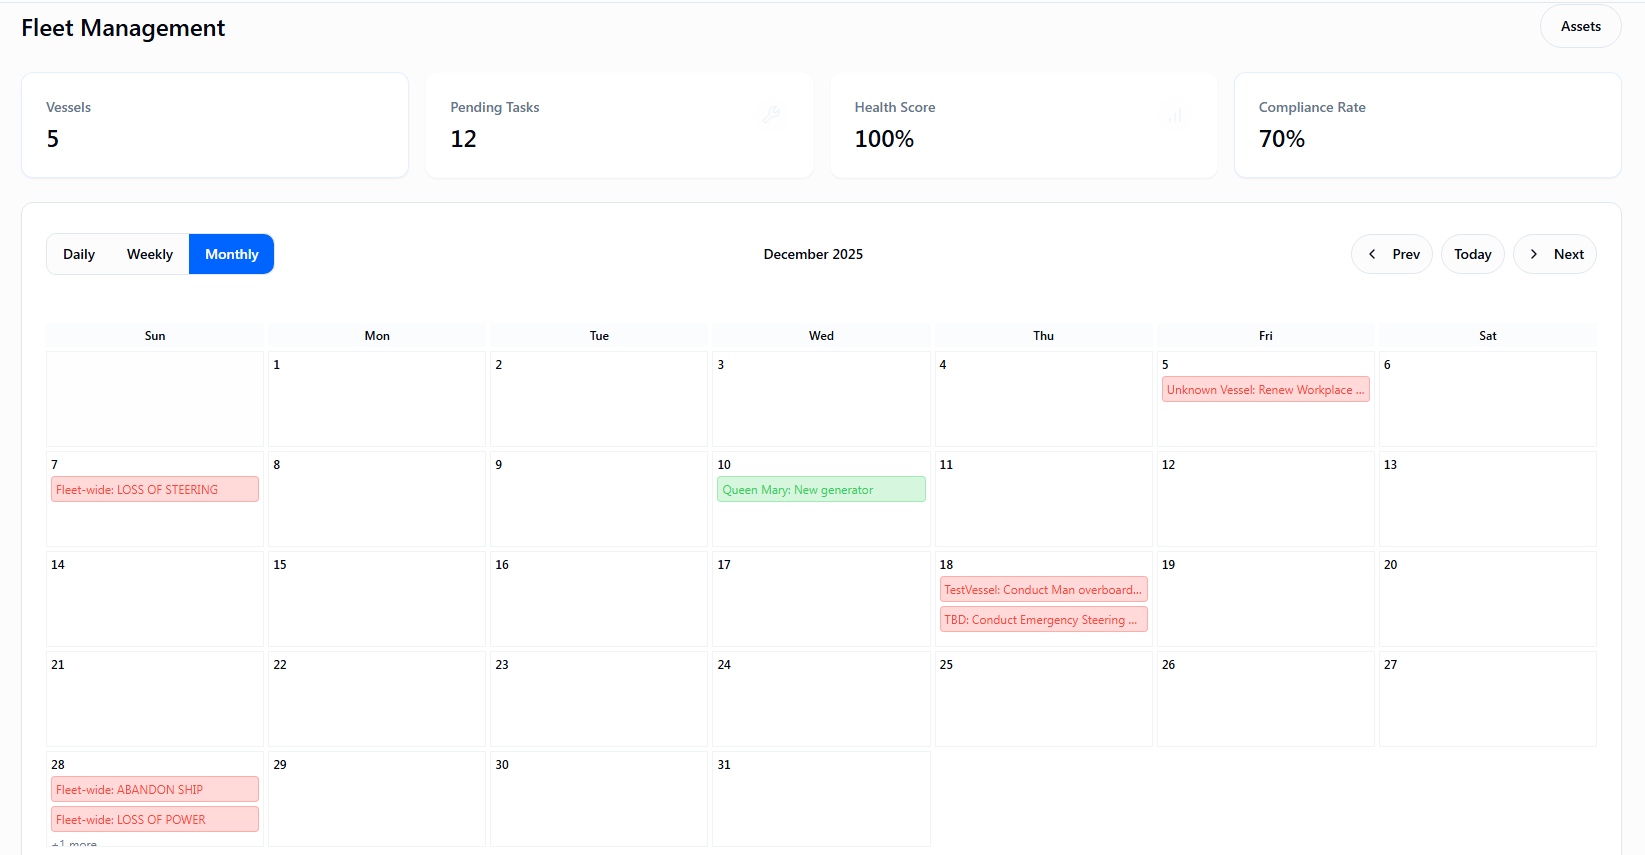Screen dimensions: 1645x855
Task: Click the bar chart icon in Health Score
Action: (1174, 116)
